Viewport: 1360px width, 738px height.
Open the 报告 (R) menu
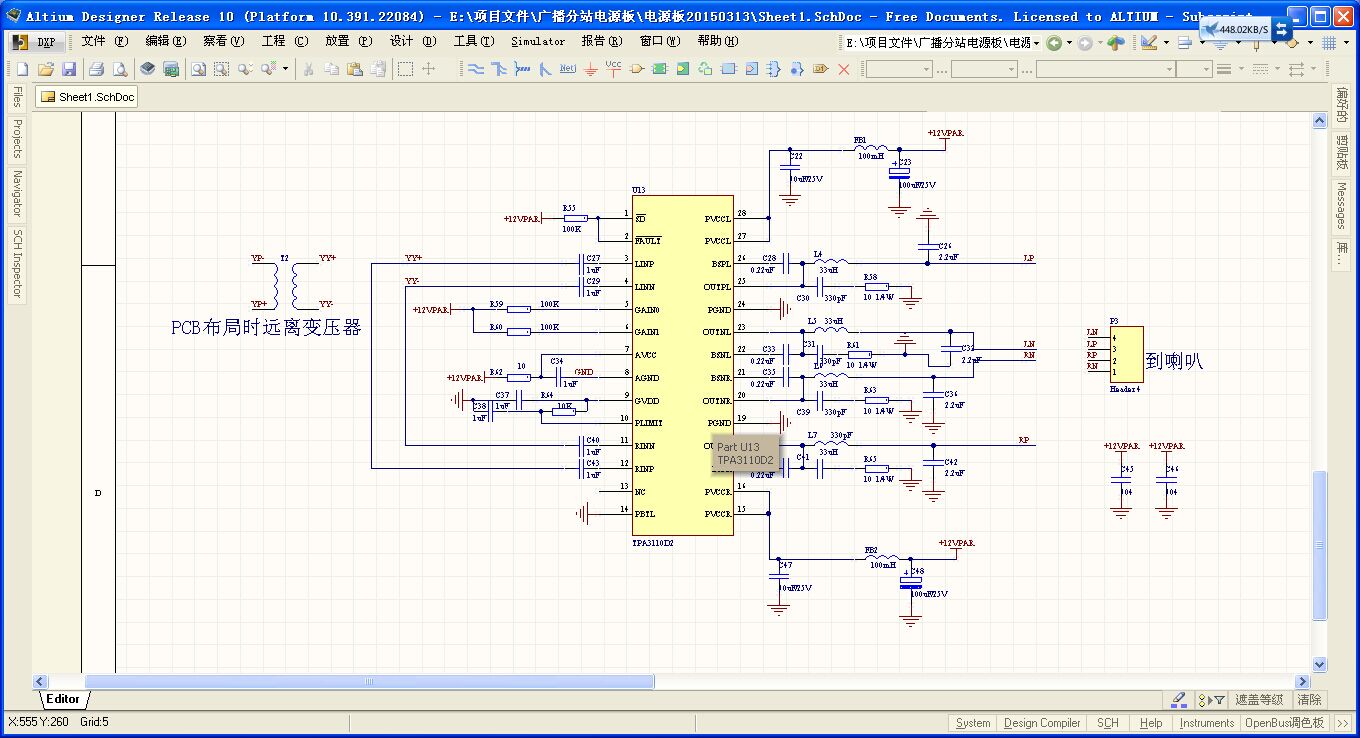point(602,41)
